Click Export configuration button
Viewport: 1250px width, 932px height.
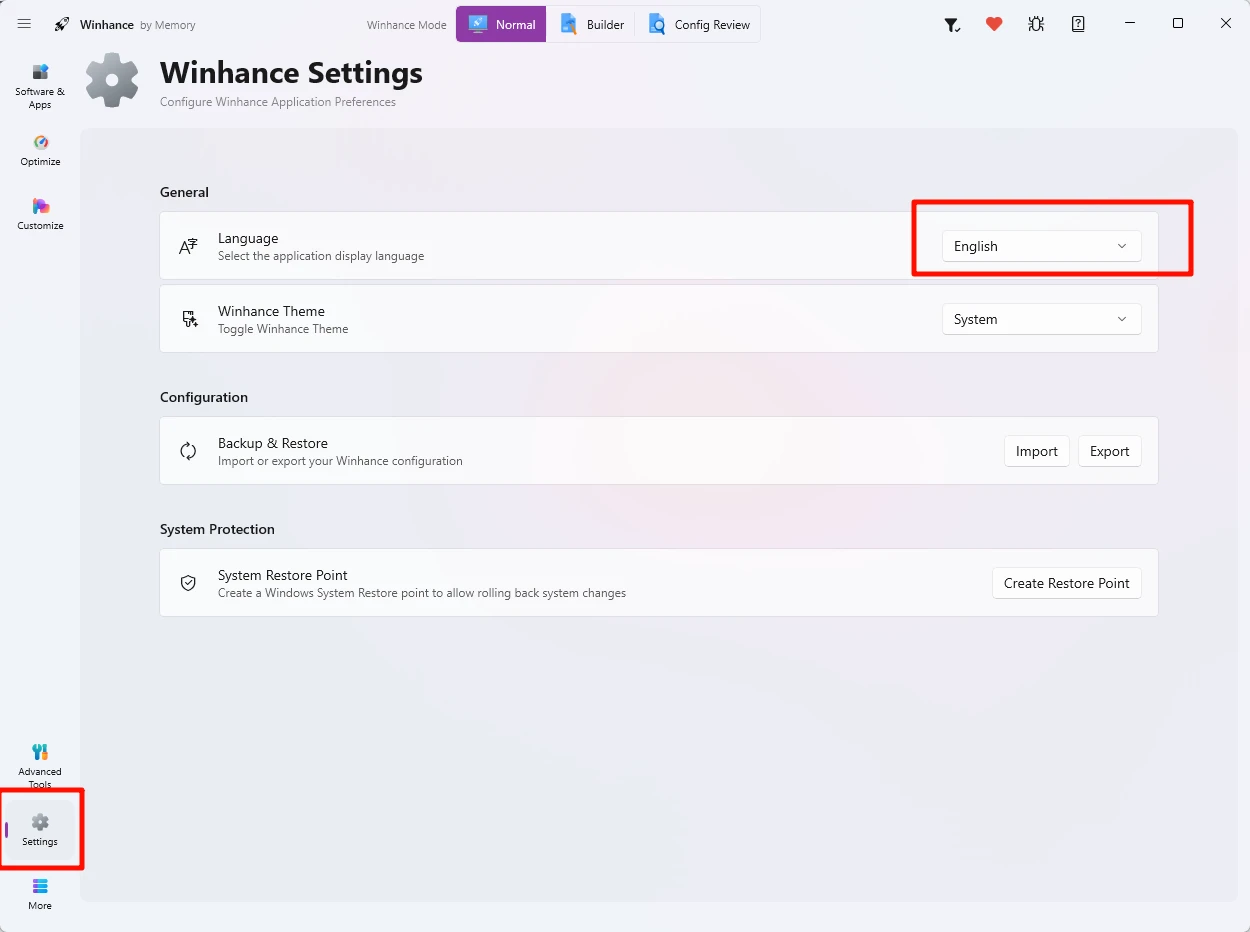(1109, 451)
